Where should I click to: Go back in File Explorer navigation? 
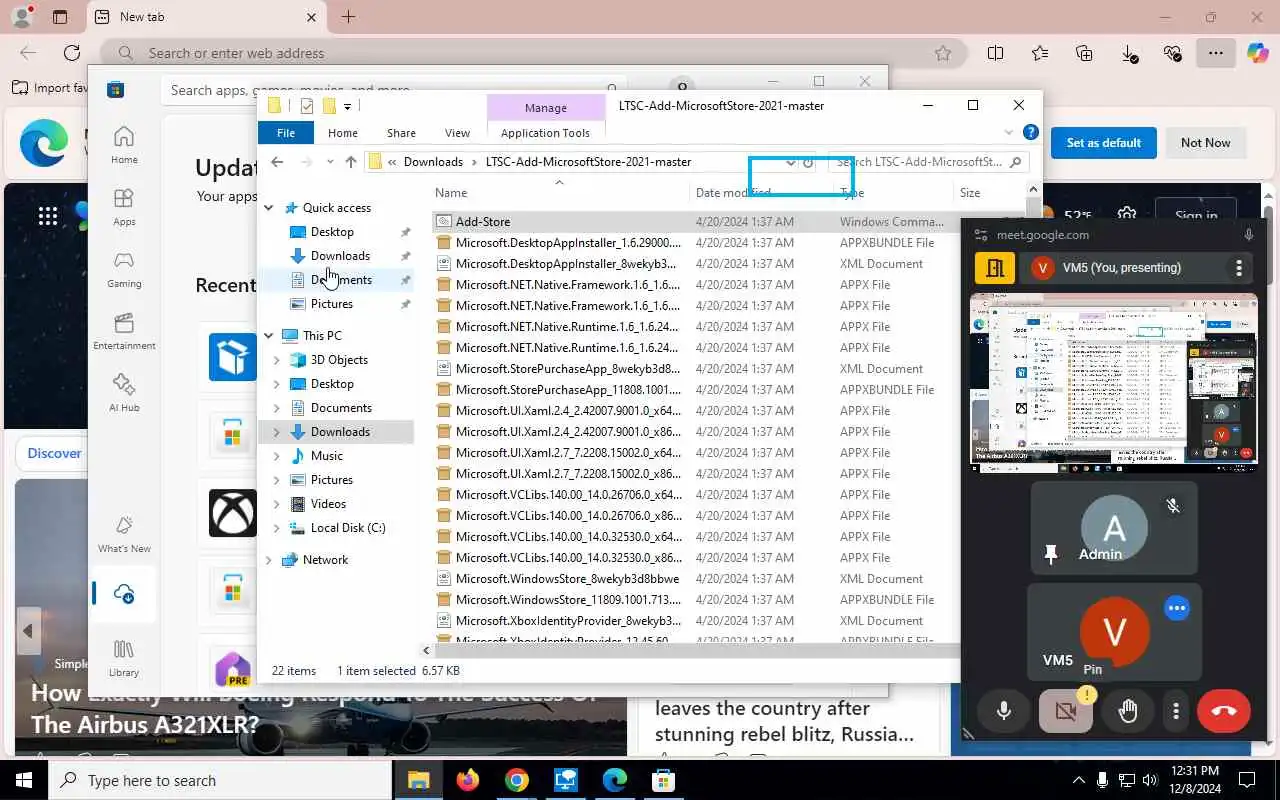pos(277,162)
